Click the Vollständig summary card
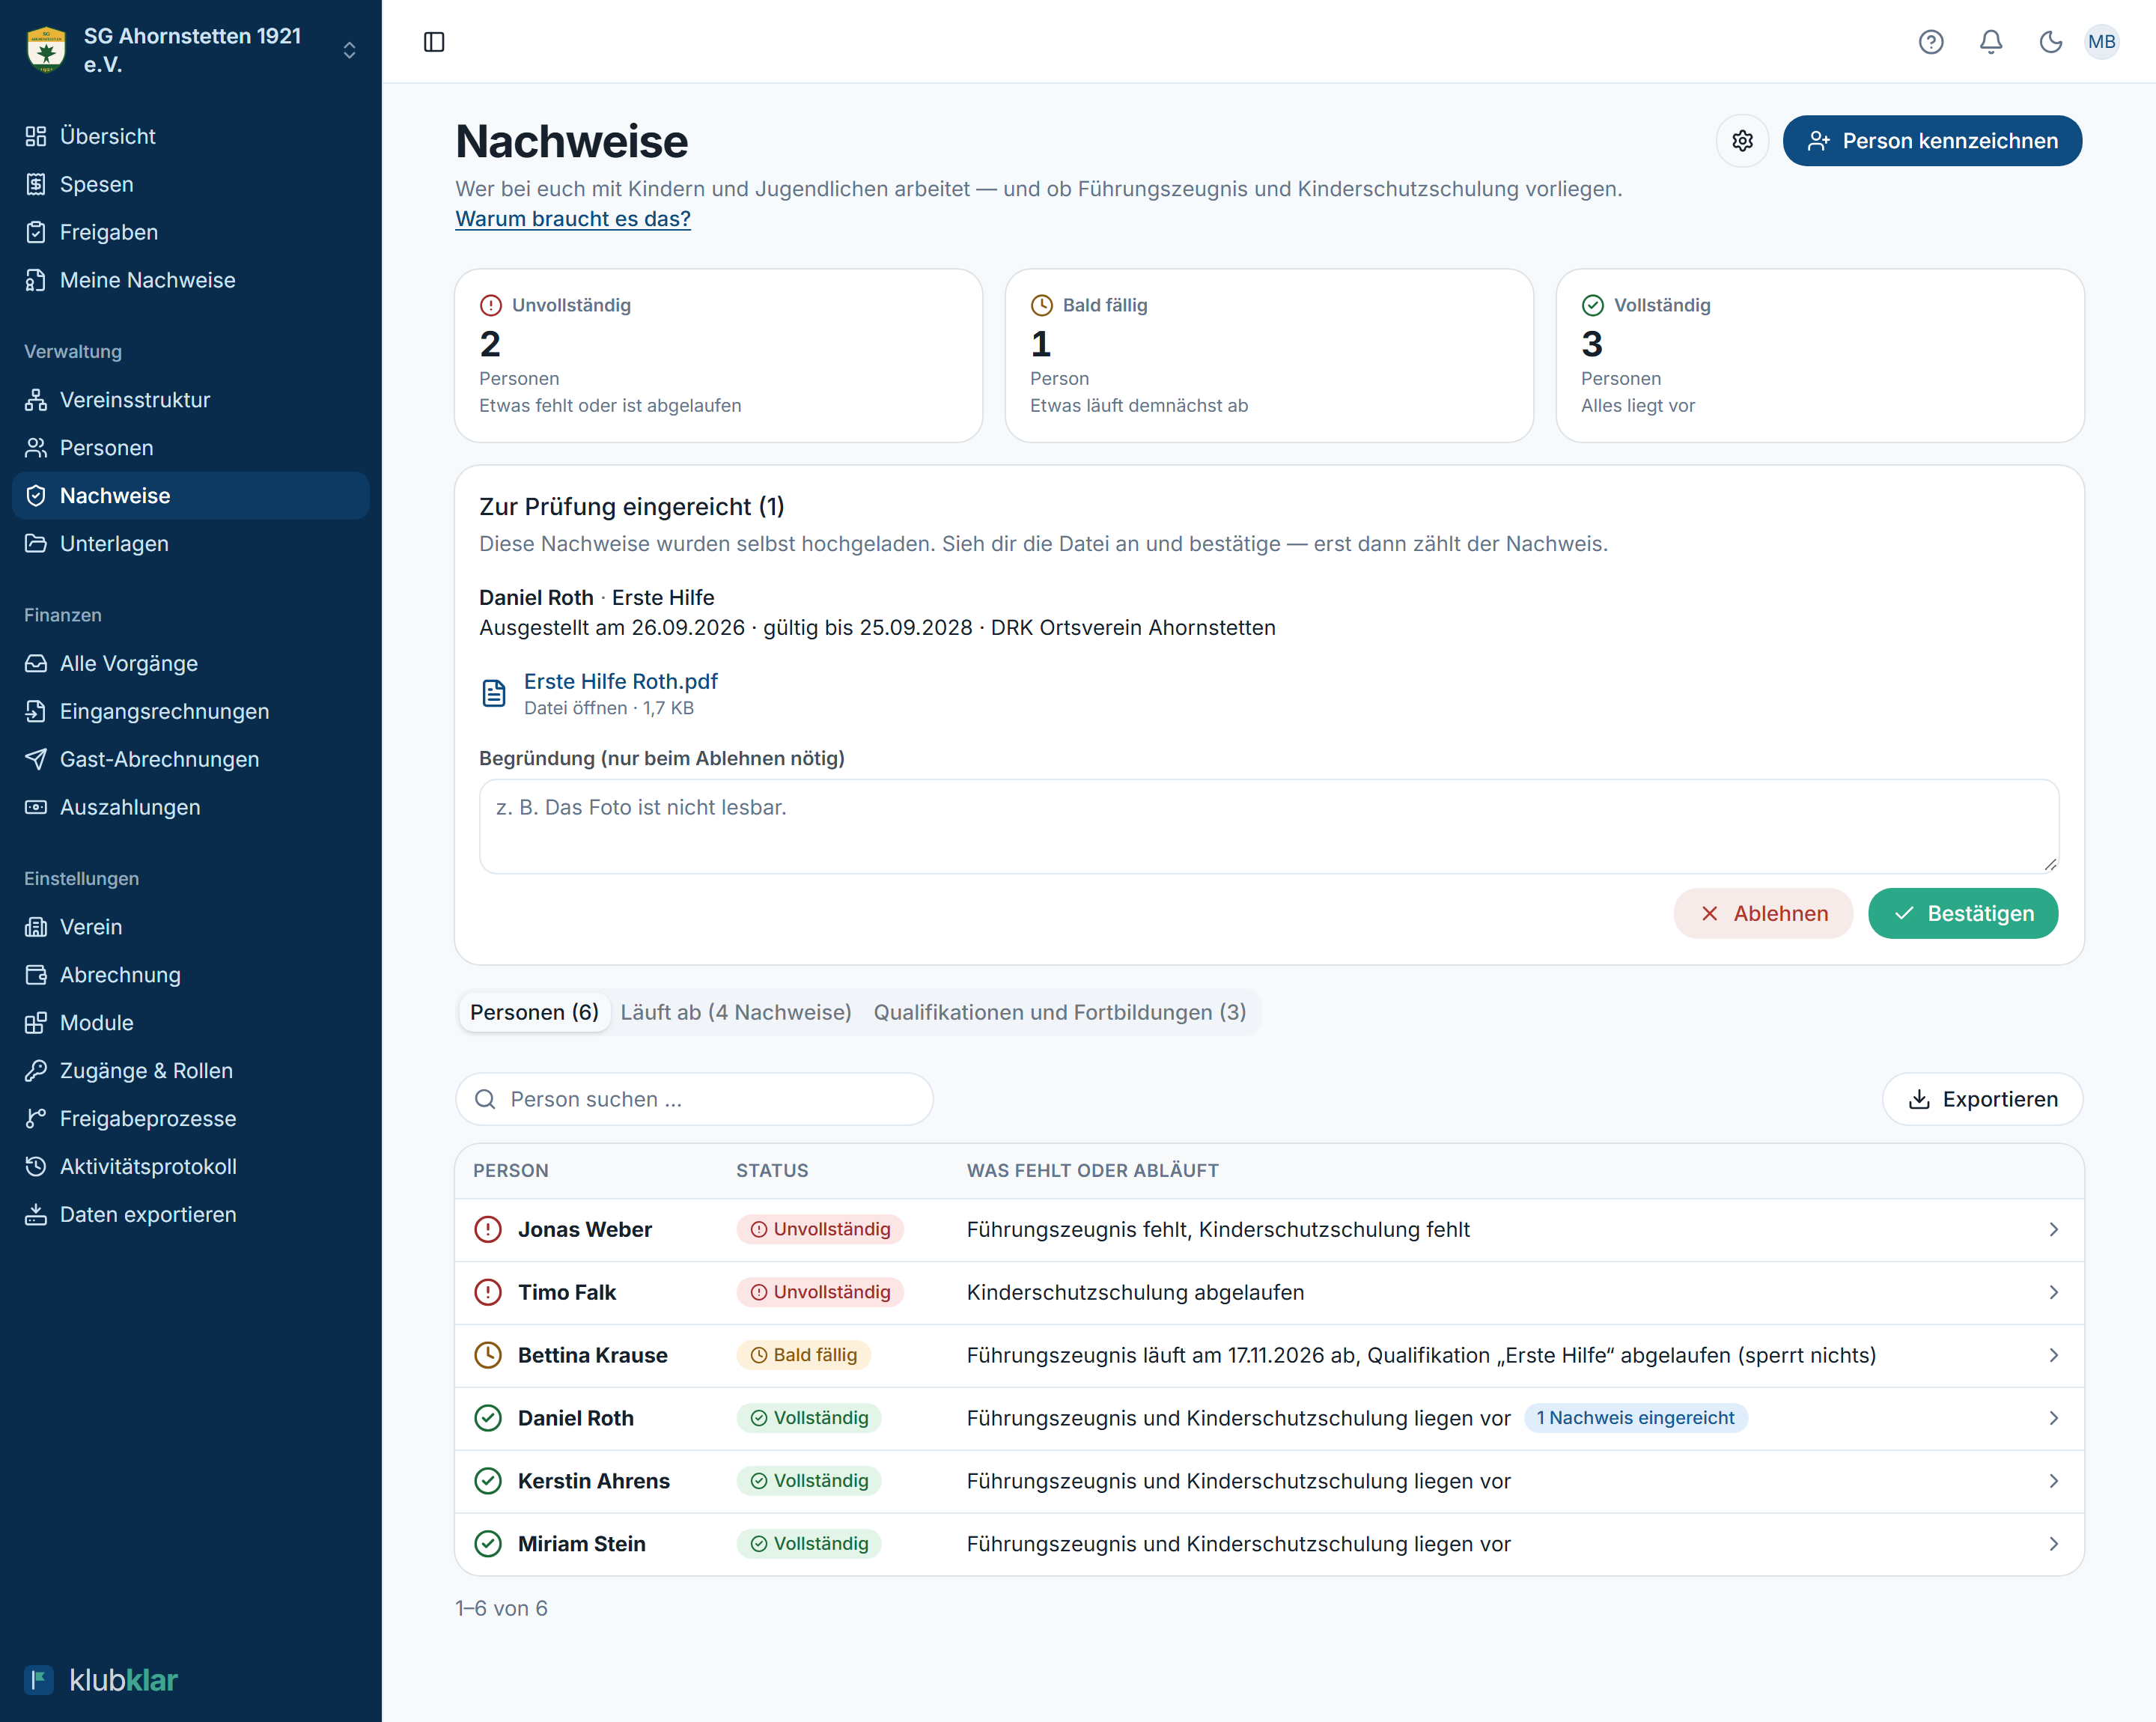 (x=1820, y=355)
